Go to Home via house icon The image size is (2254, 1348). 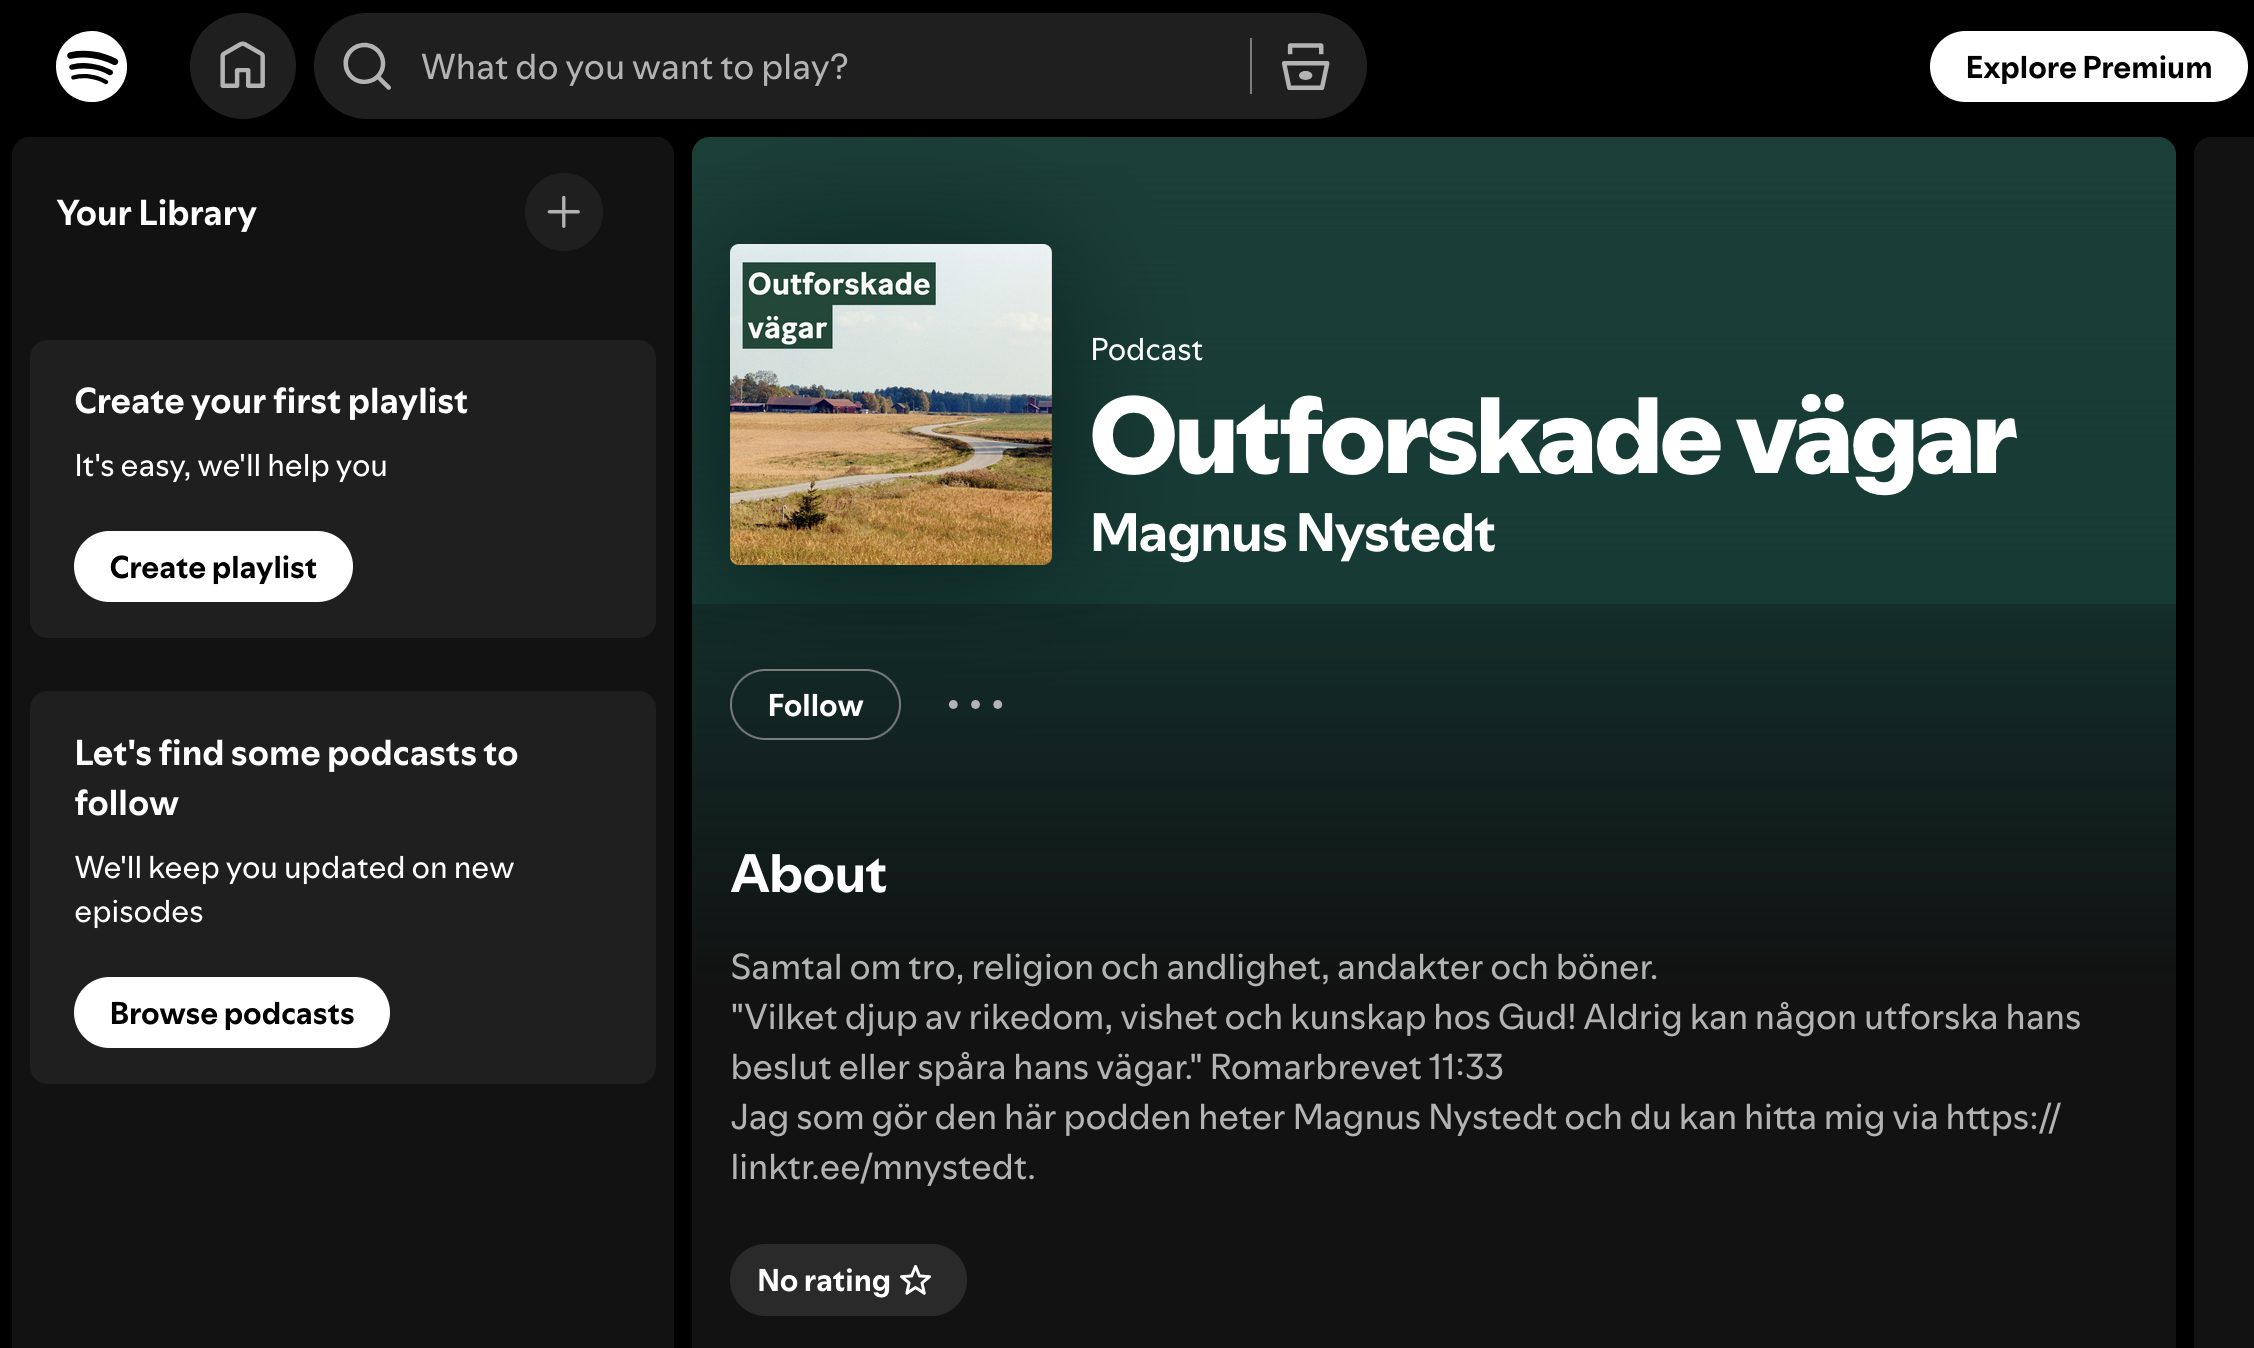click(243, 66)
